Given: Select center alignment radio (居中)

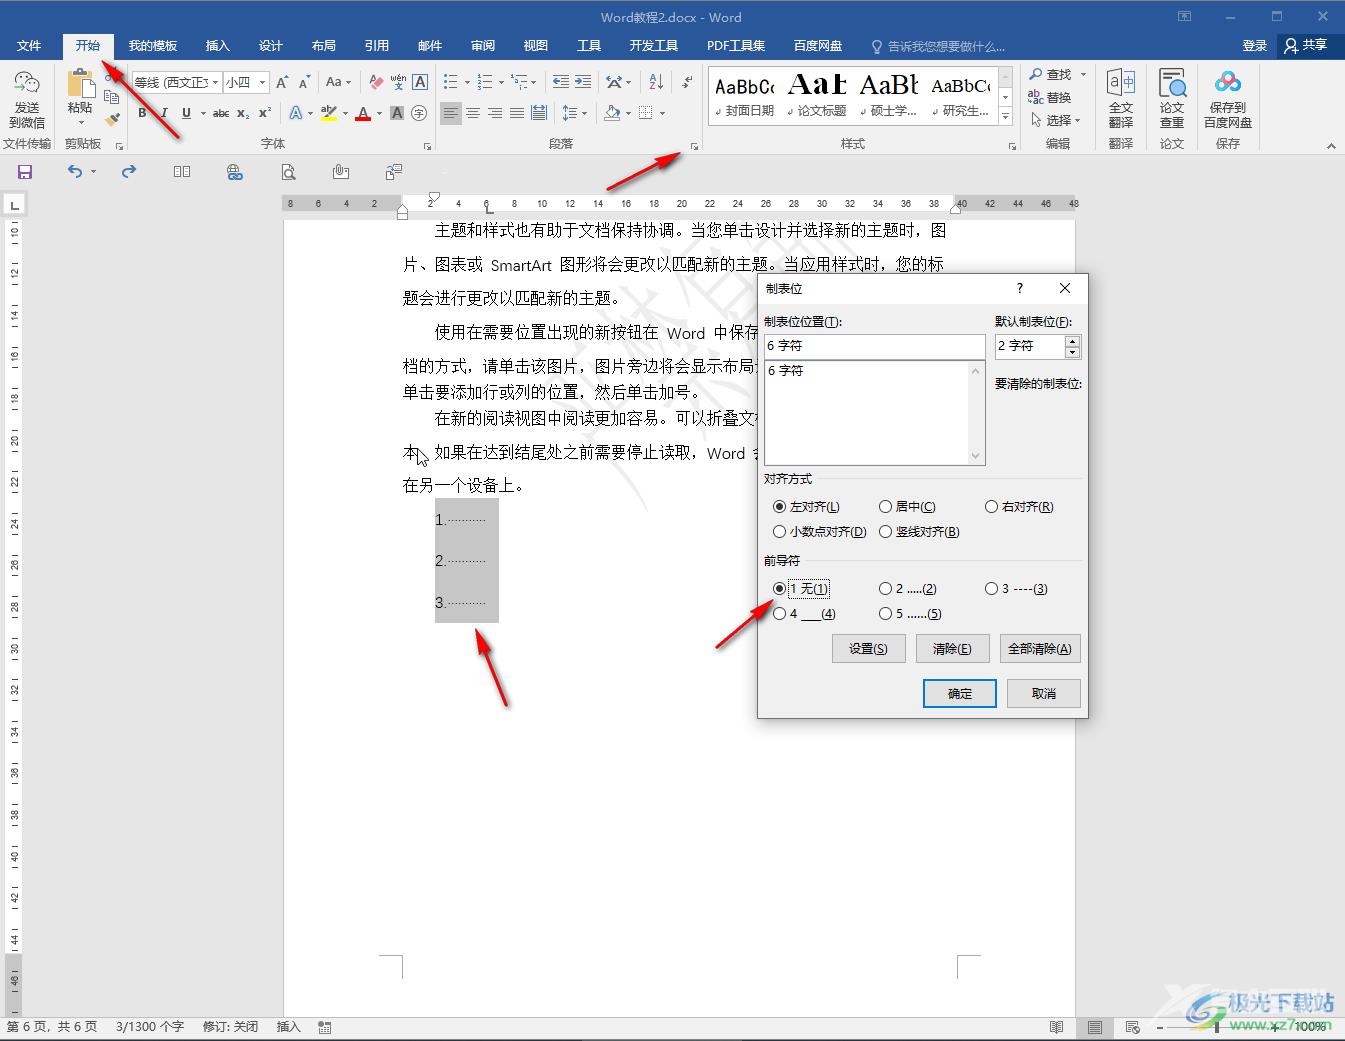Looking at the screenshot, I should point(885,507).
